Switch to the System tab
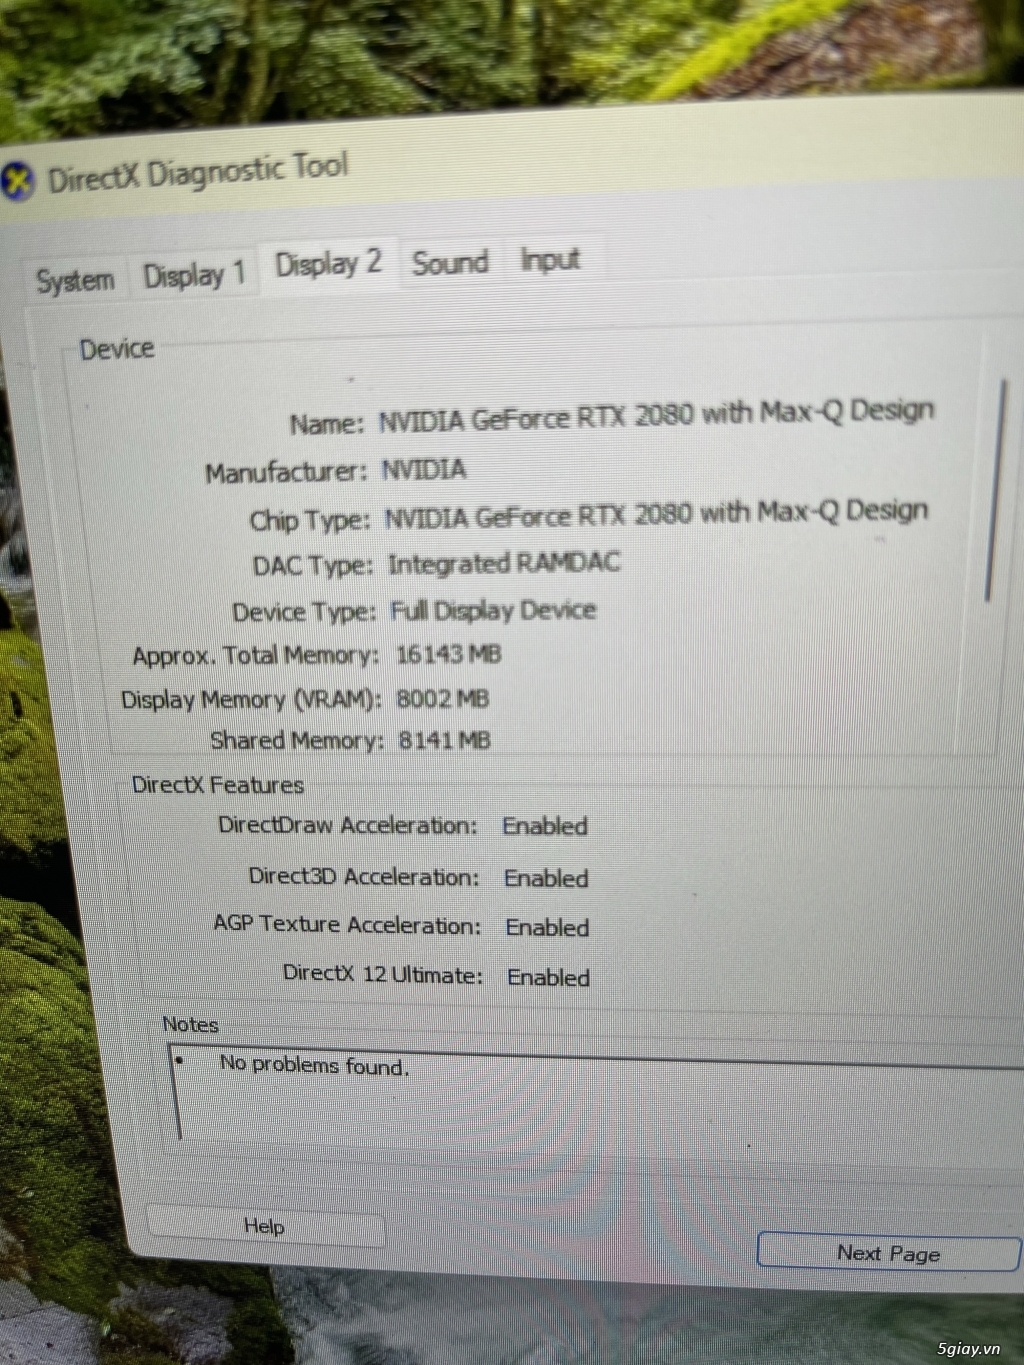This screenshot has width=1024, height=1365. [x=74, y=280]
